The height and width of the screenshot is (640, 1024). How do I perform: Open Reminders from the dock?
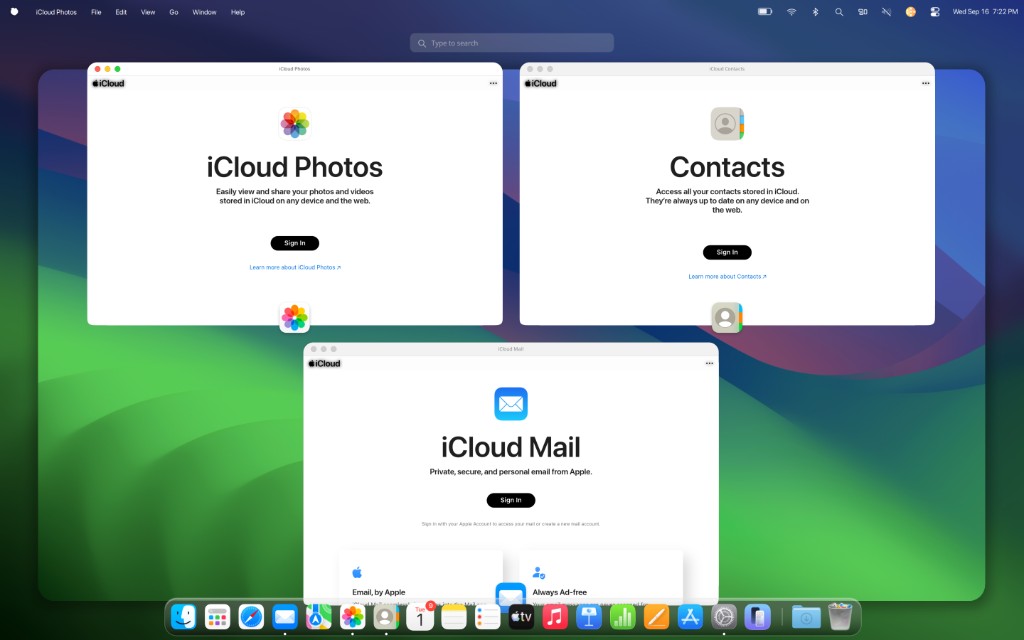[487, 616]
